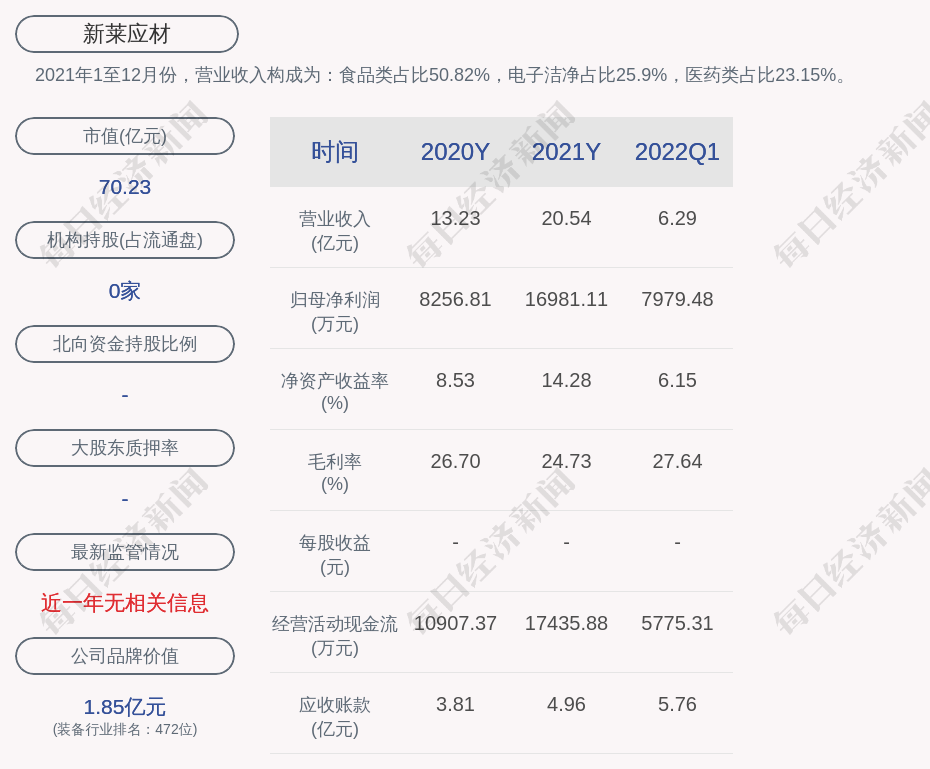Click the 70.23 market value figure
Image resolution: width=930 pixels, height=769 pixels.
(125, 187)
